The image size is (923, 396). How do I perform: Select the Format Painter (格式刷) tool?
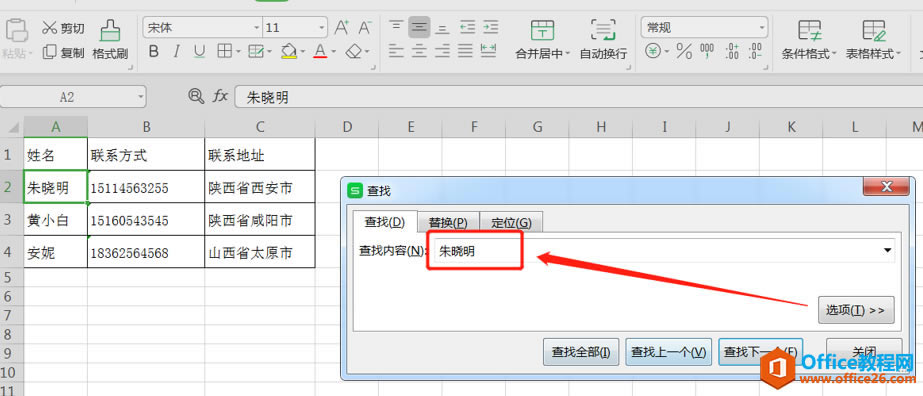pyautogui.click(x=110, y=40)
